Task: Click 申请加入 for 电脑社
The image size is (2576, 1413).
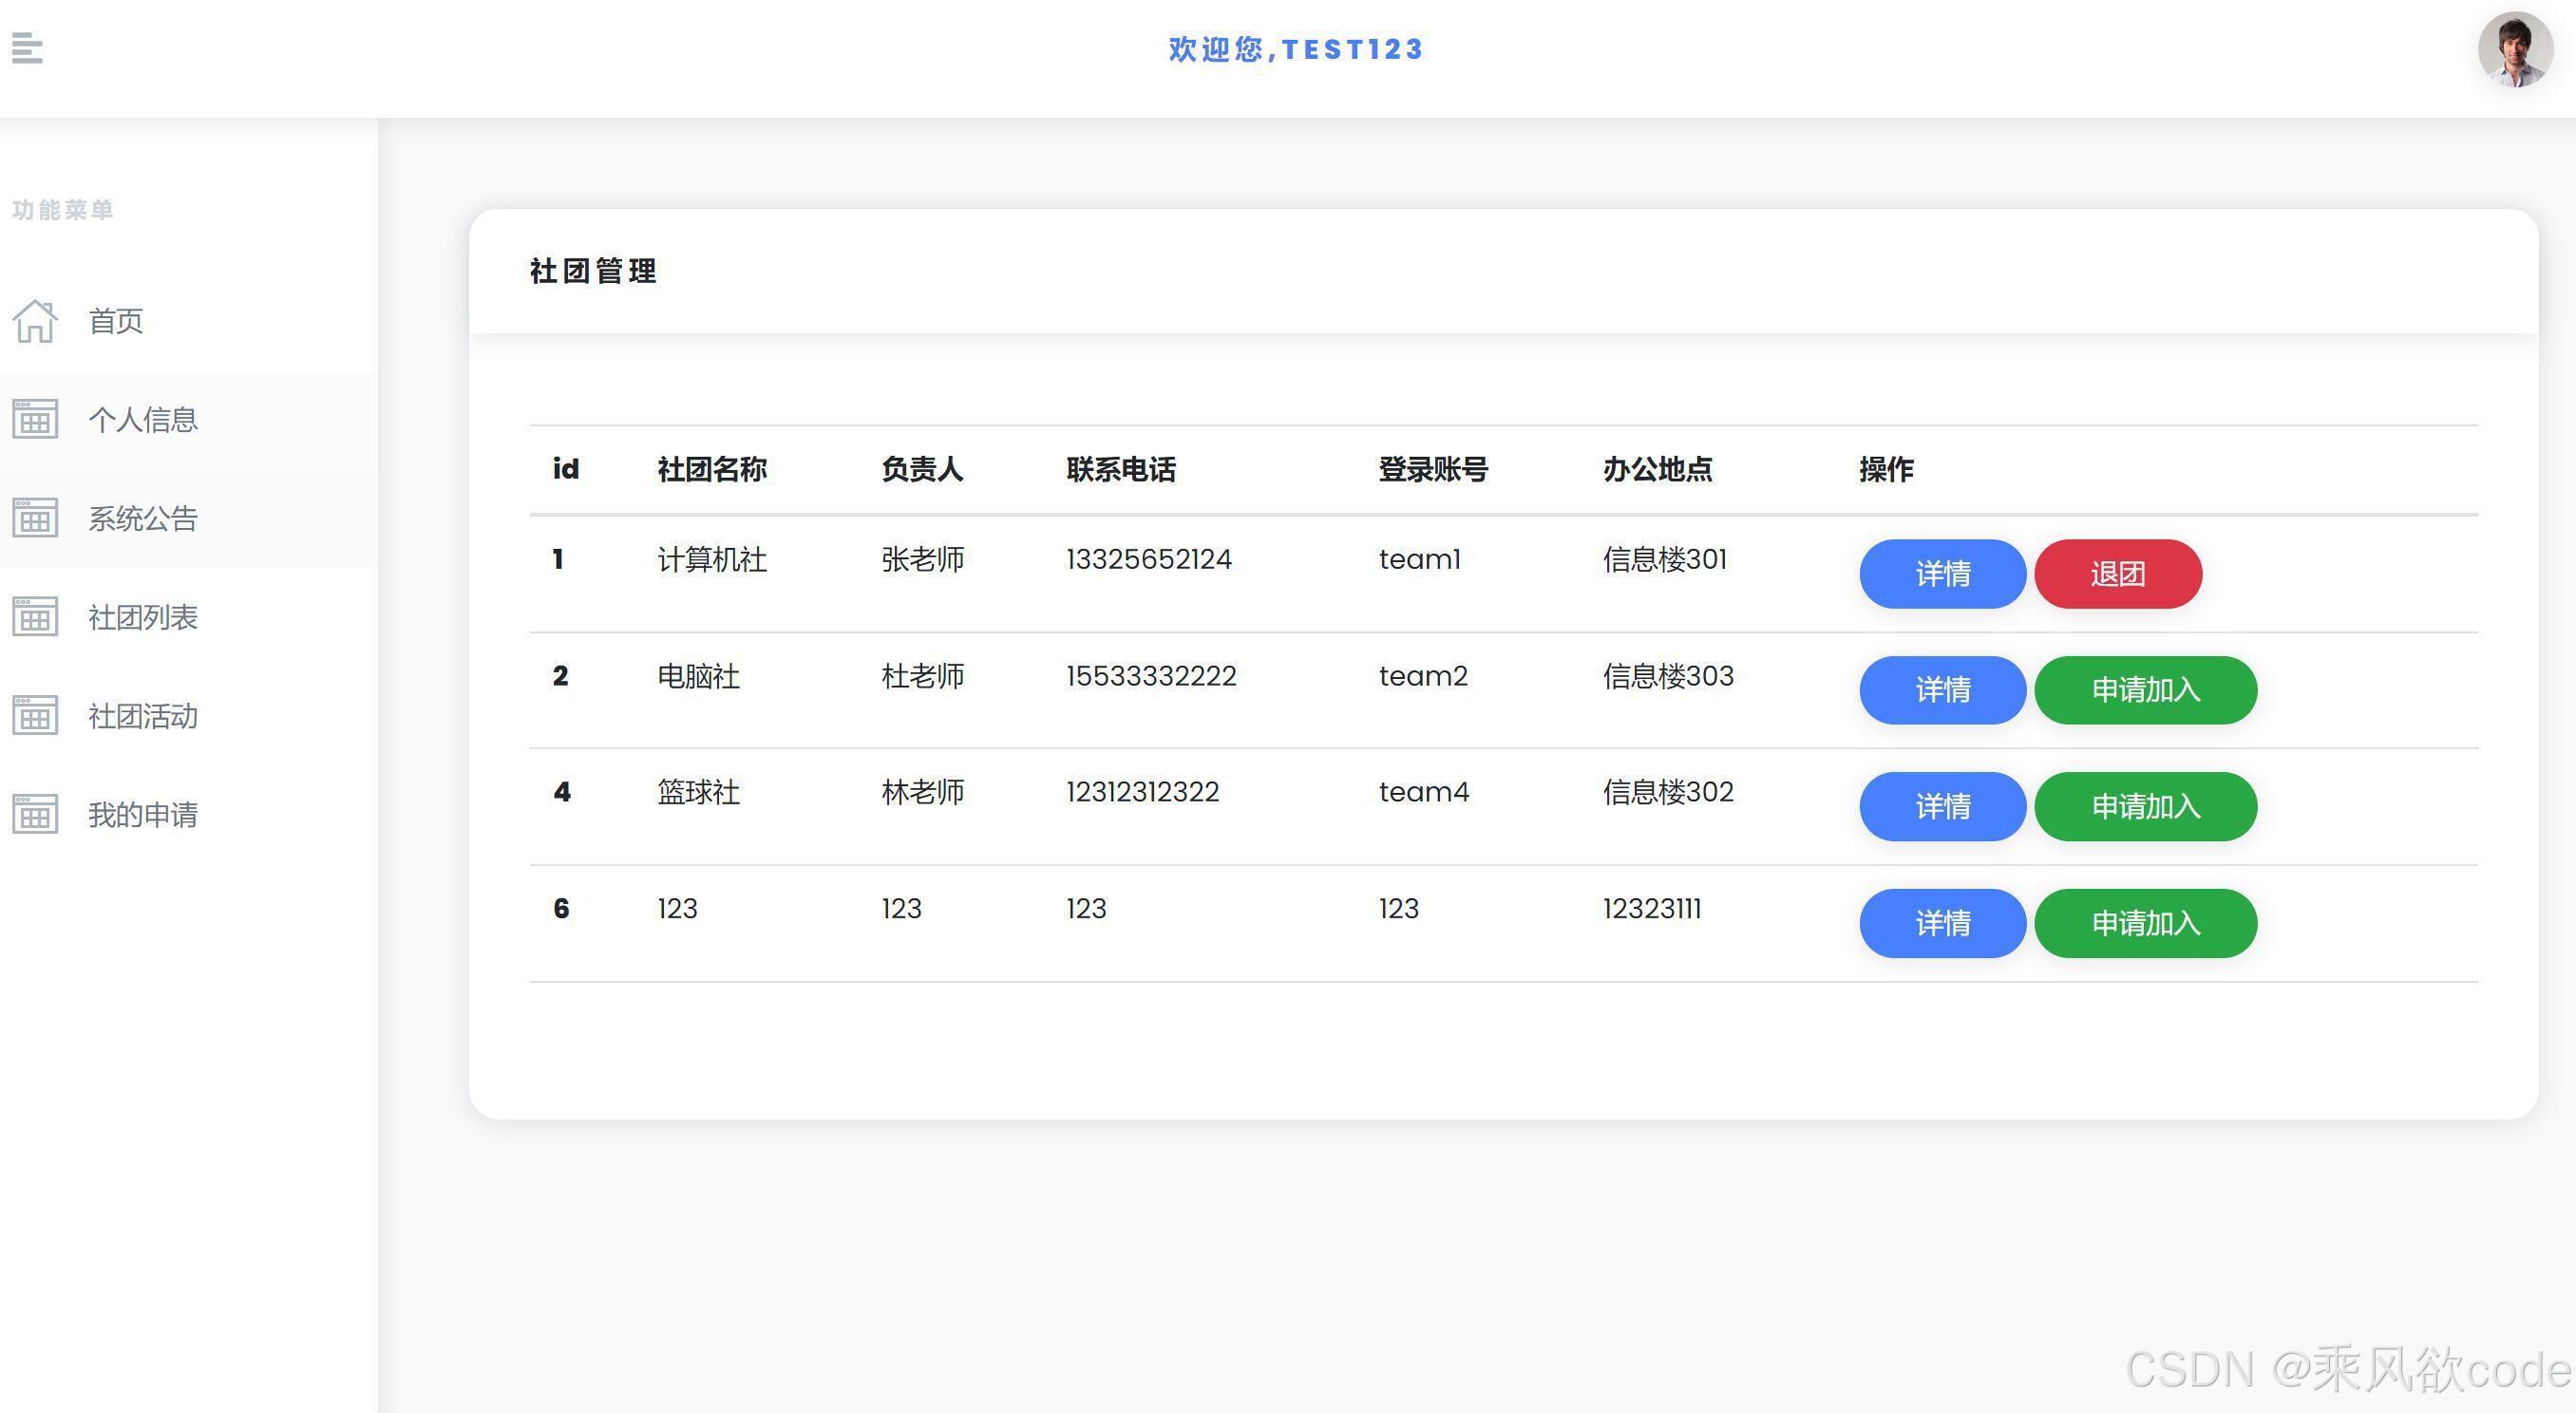Action: [2145, 690]
